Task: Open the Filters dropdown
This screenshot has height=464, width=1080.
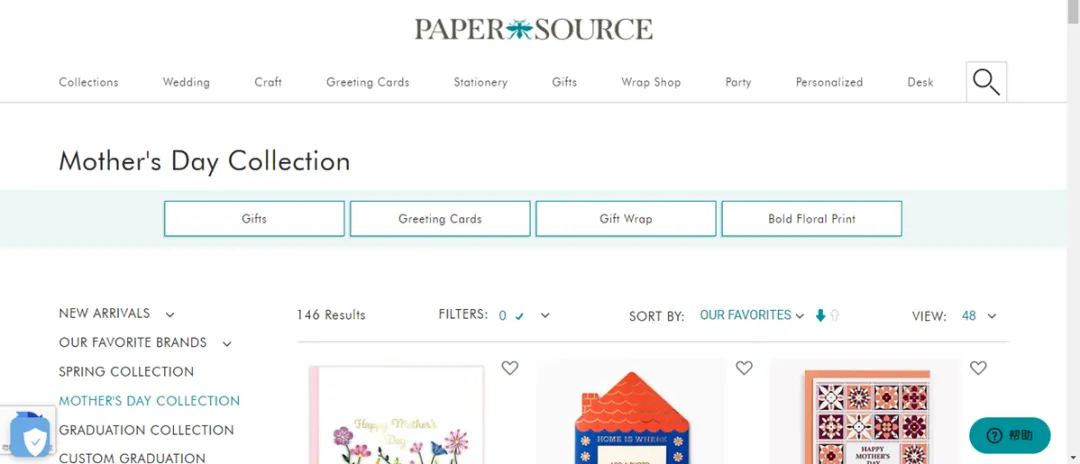Action: tap(545, 315)
